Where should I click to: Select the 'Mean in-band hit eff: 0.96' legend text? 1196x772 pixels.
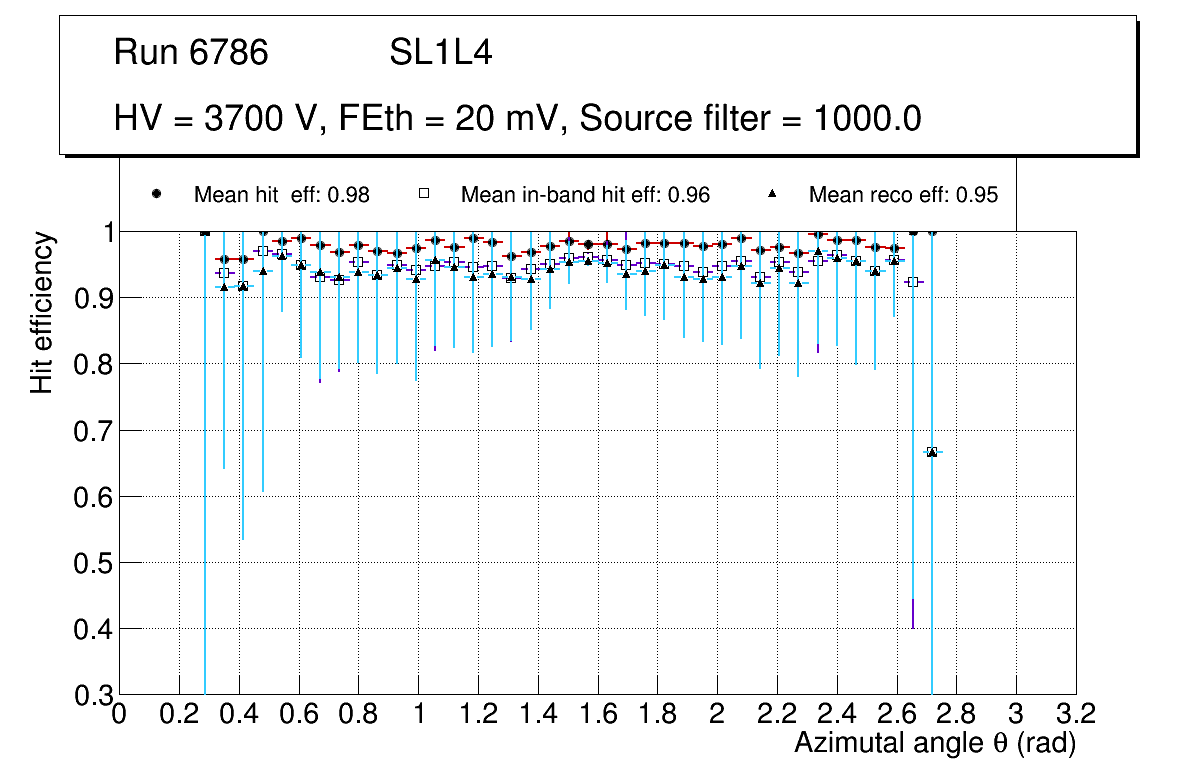click(x=585, y=195)
